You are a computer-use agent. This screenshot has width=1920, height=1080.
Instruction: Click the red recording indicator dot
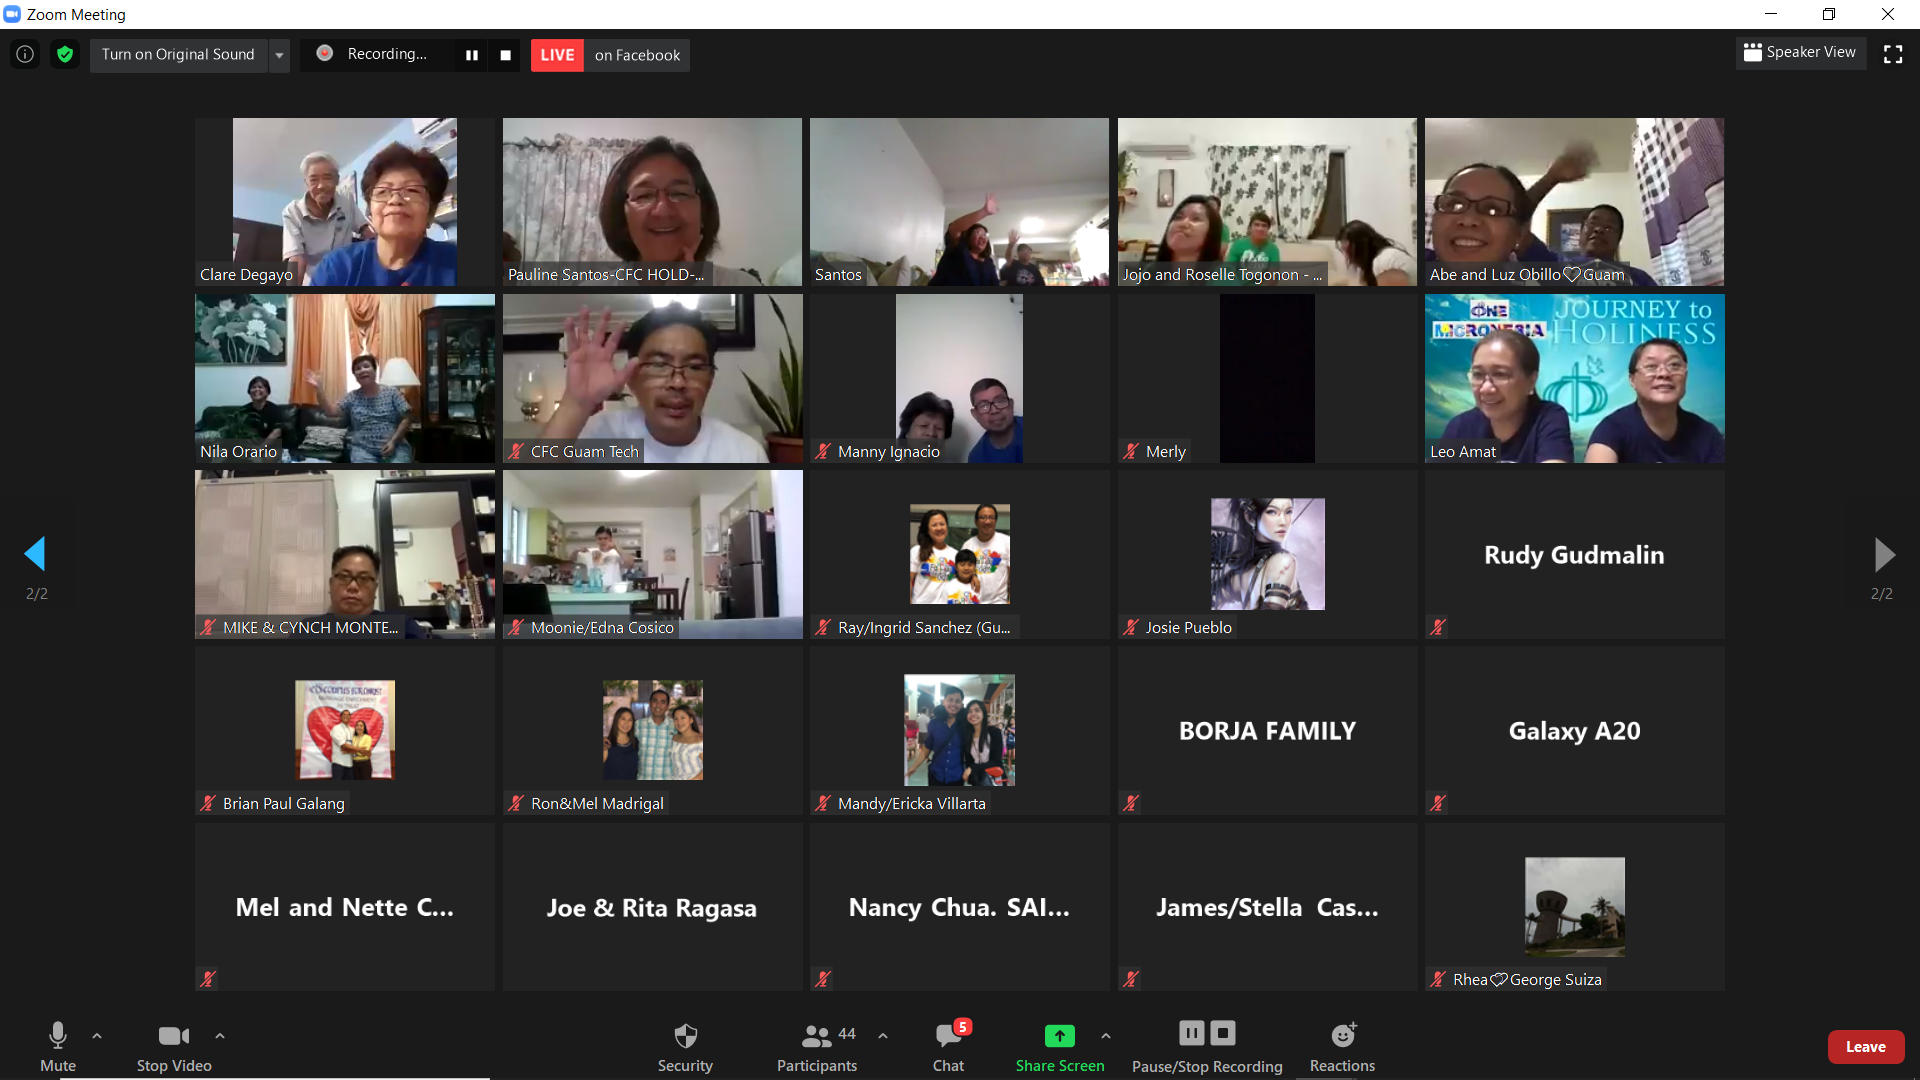coord(325,53)
